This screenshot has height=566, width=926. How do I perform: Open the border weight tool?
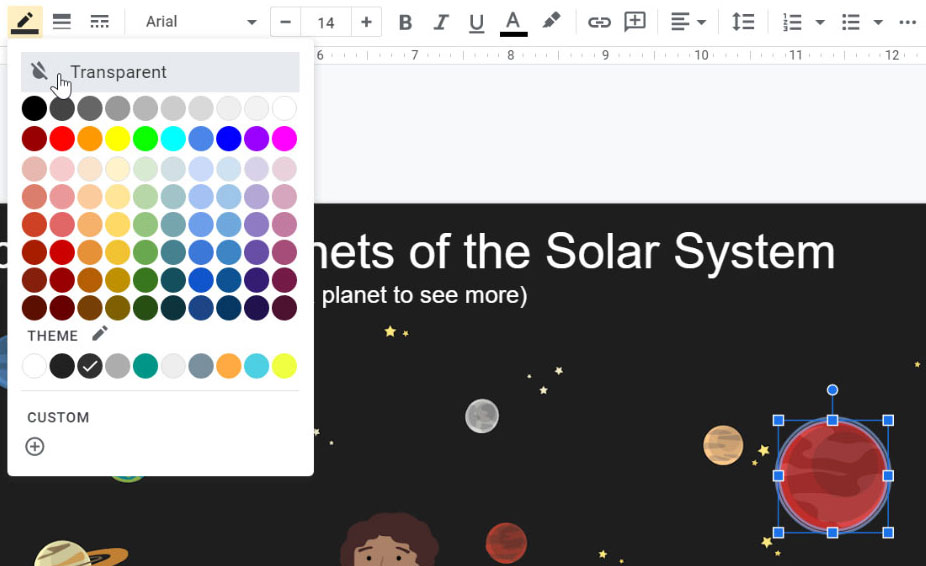pyautogui.click(x=62, y=22)
